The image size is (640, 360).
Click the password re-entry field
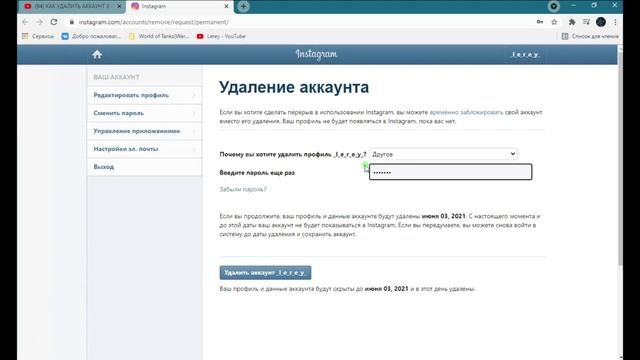(451, 172)
